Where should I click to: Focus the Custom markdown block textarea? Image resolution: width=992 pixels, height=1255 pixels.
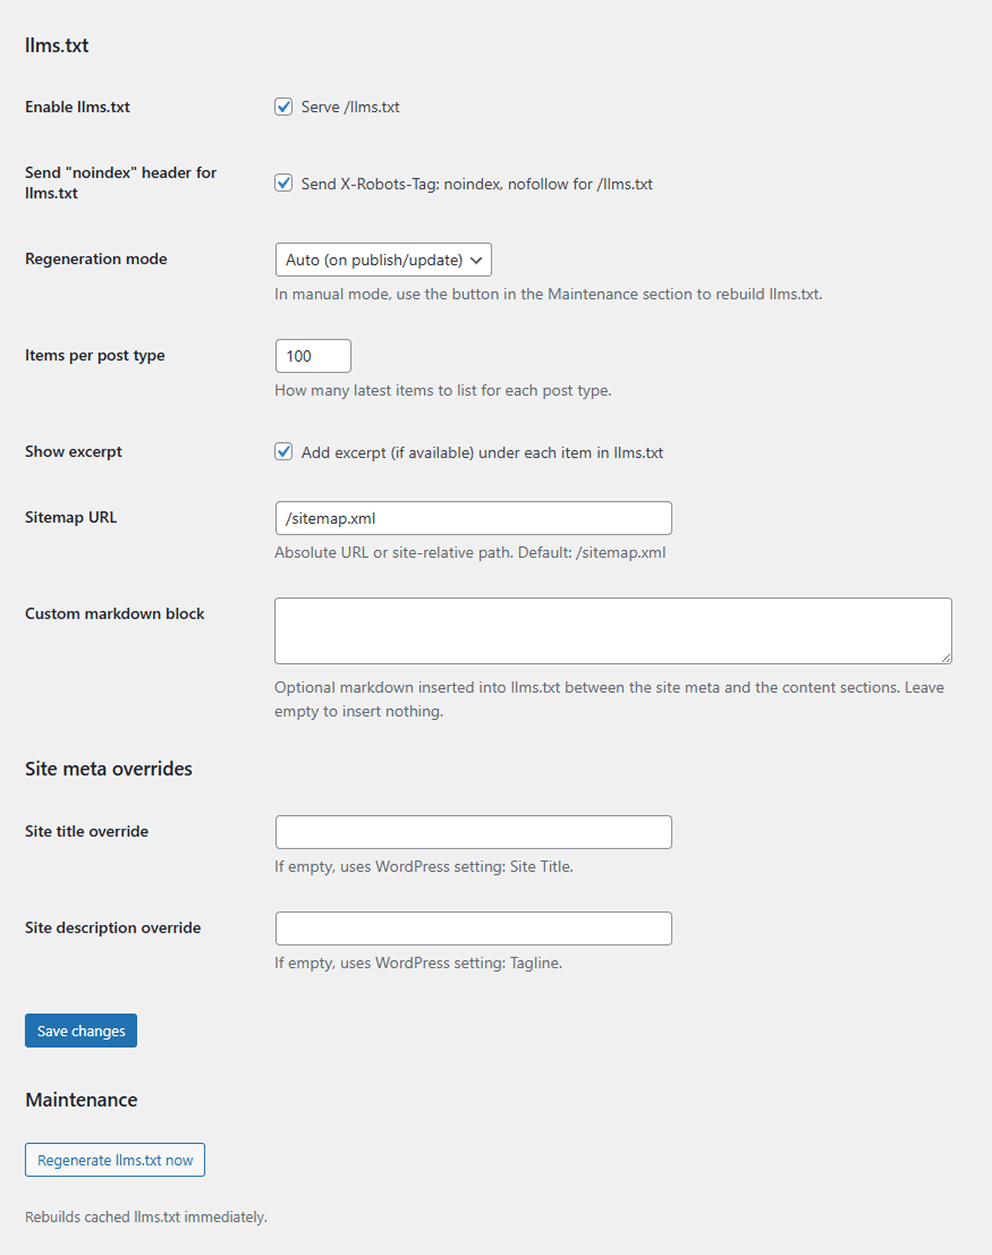coord(612,630)
